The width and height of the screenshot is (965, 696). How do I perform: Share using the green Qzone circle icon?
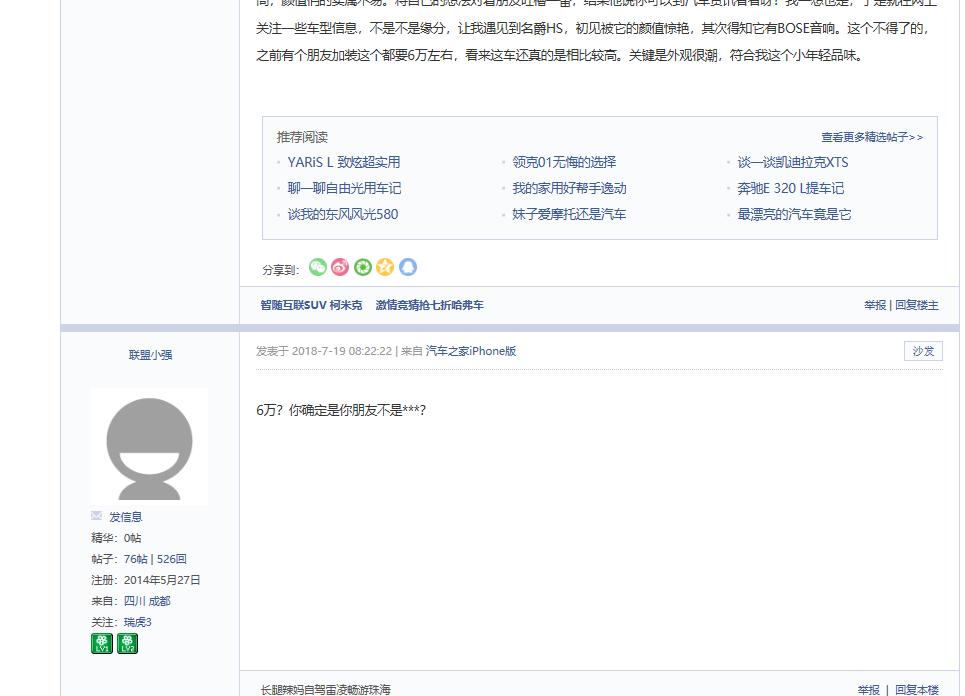[x=362, y=268]
